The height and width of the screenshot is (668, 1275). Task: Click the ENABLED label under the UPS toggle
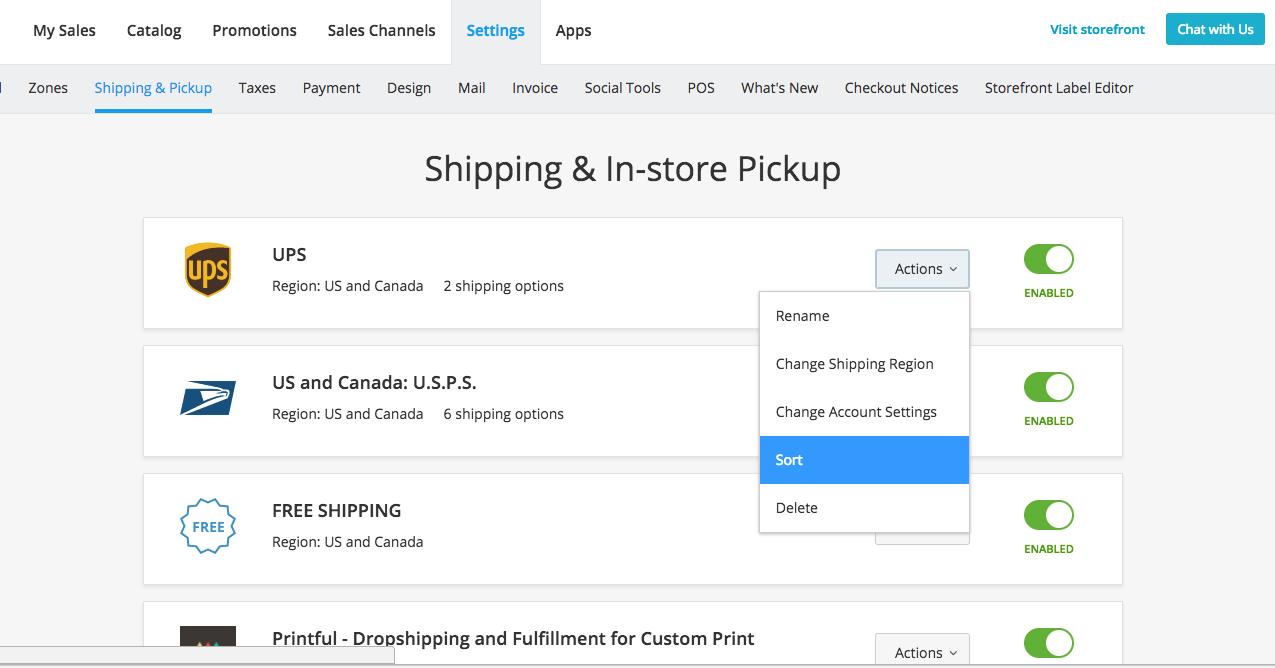(x=1049, y=293)
